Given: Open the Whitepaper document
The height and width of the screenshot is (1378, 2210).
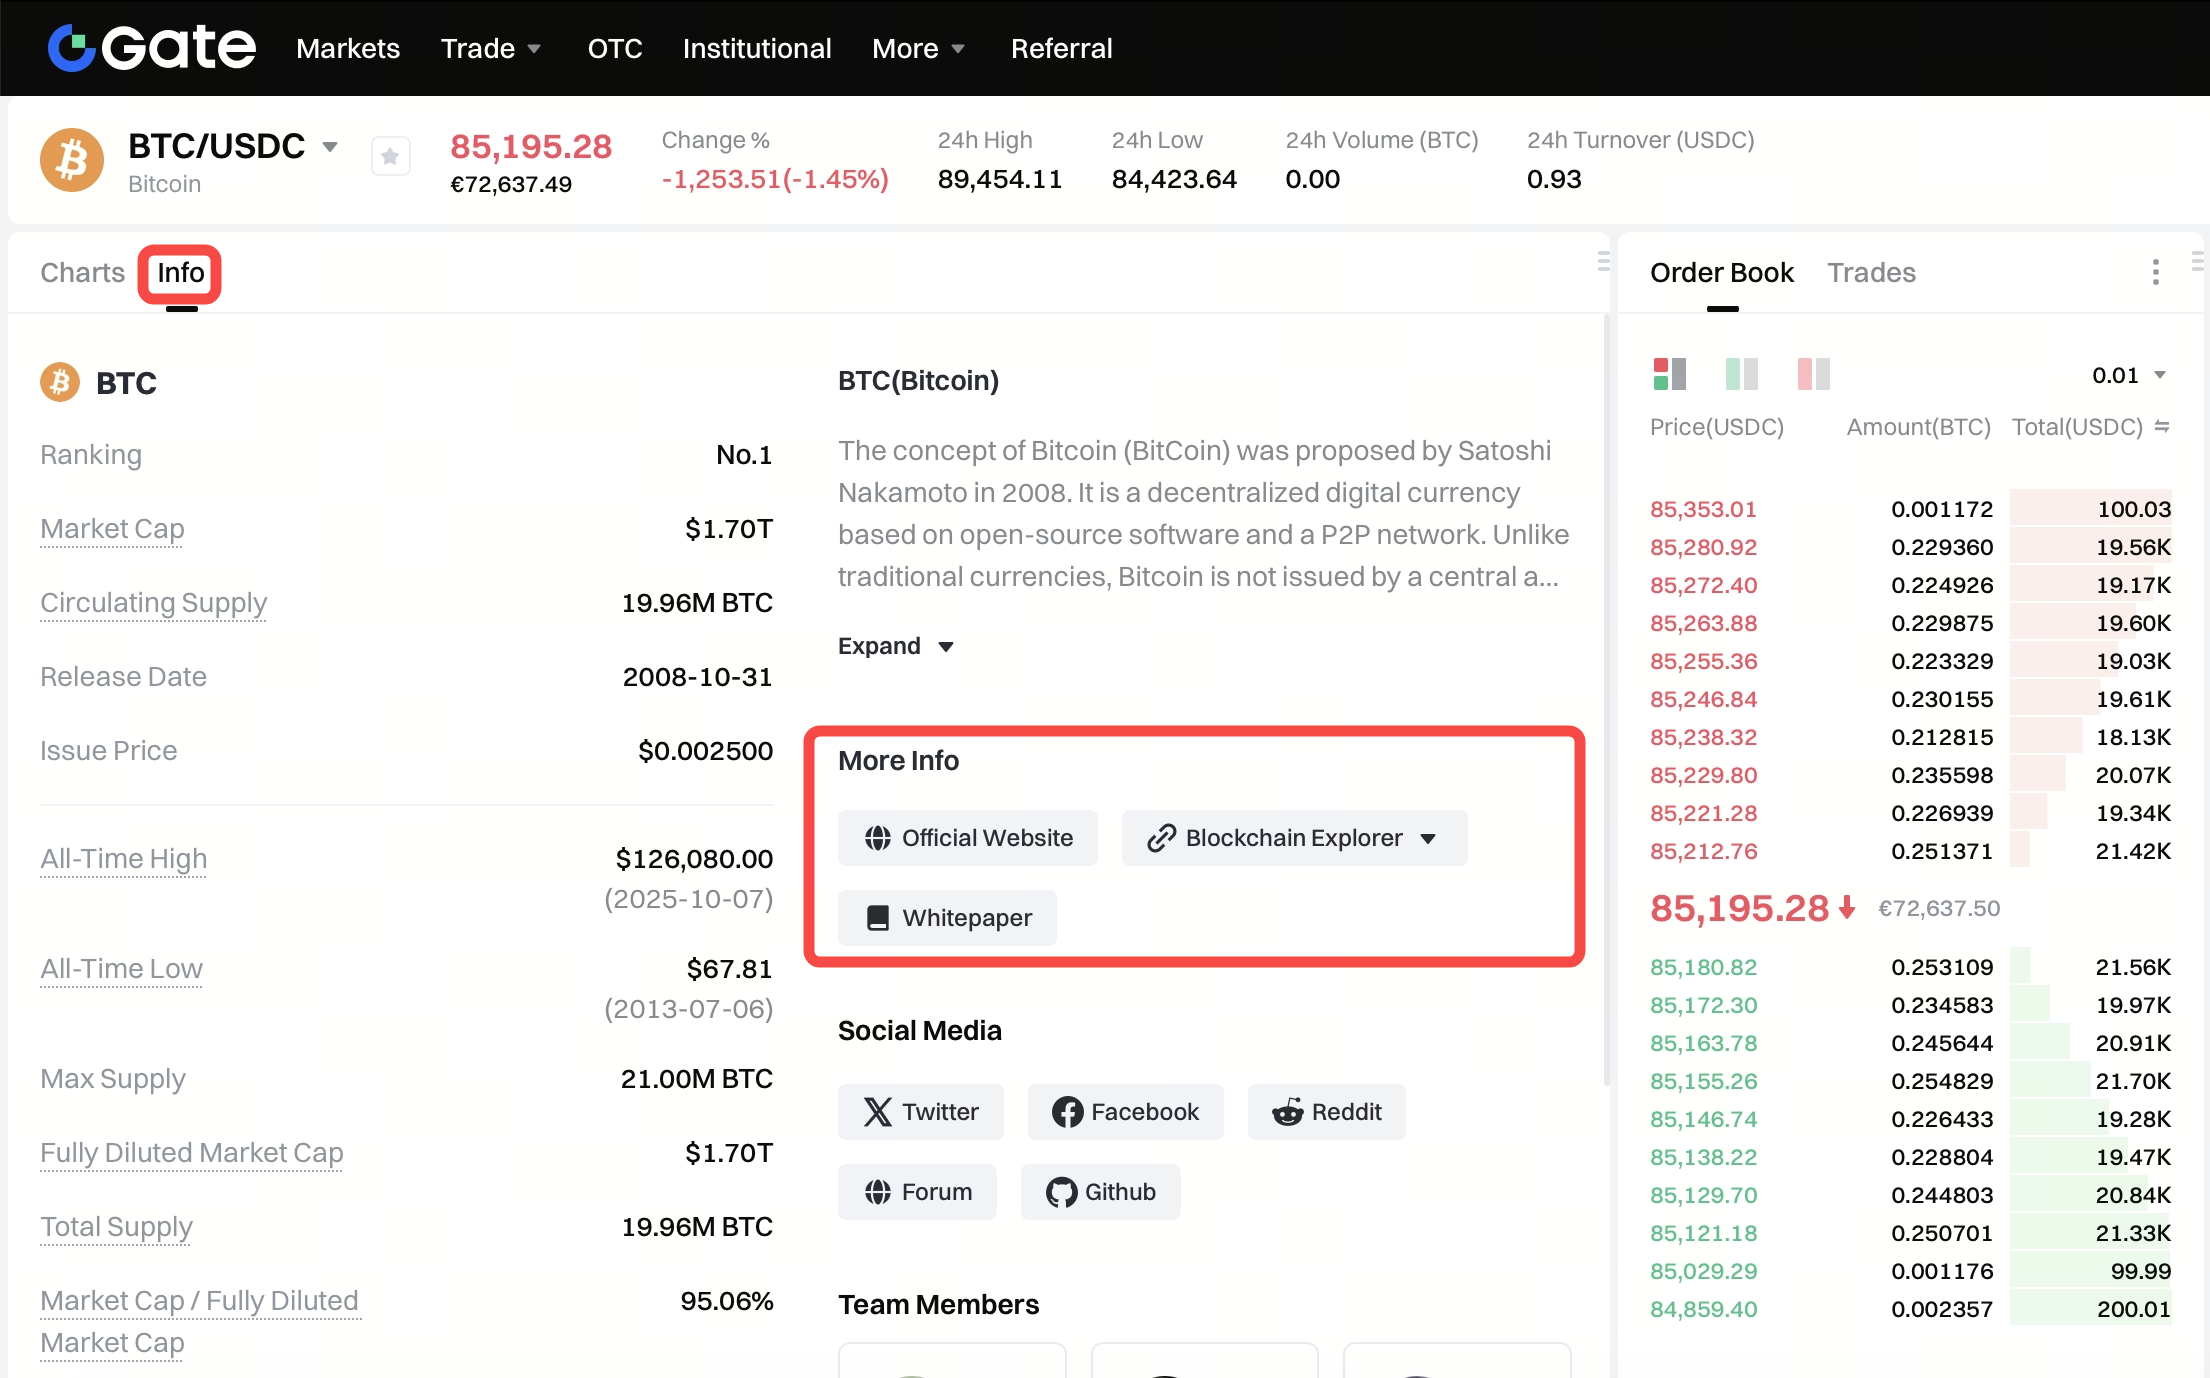Looking at the screenshot, I should [947, 918].
